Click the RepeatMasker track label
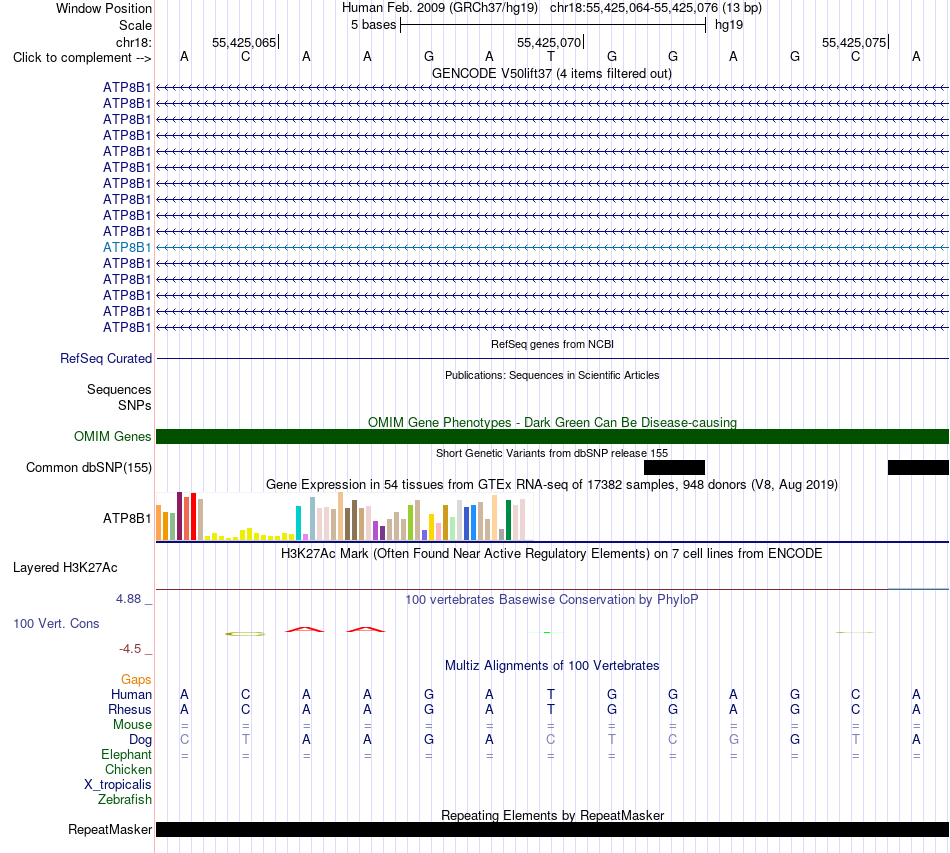Image resolution: width=950 pixels, height=853 pixels. point(110,829)
